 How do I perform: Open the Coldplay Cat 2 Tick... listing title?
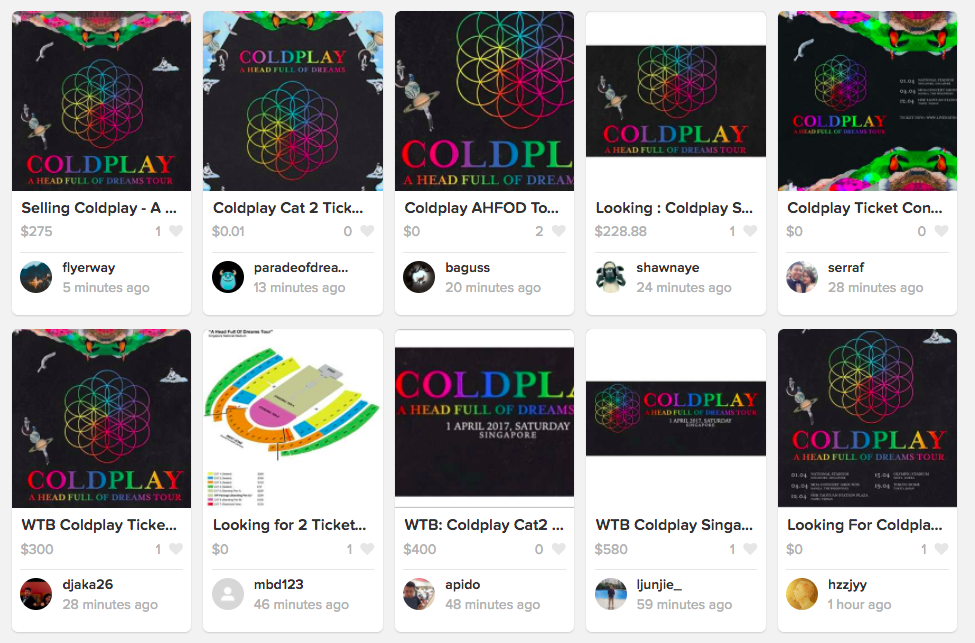point(288,208)
